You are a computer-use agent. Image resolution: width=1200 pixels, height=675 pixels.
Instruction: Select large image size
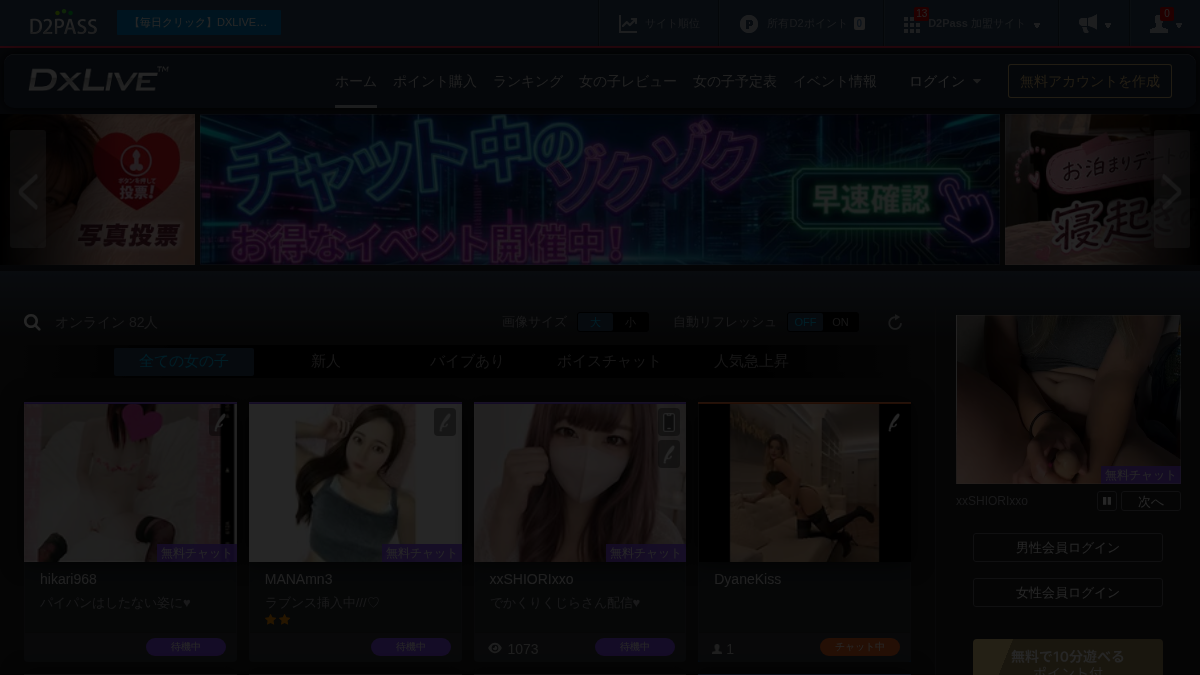pos(596,322)
